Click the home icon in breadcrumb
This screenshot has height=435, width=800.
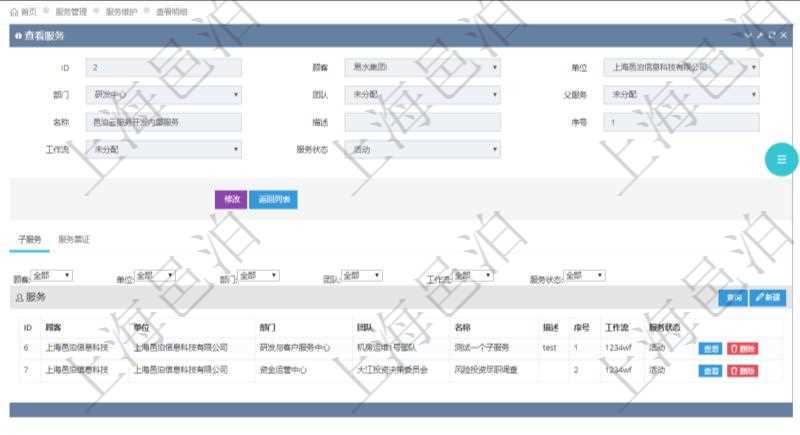(14, 11)
